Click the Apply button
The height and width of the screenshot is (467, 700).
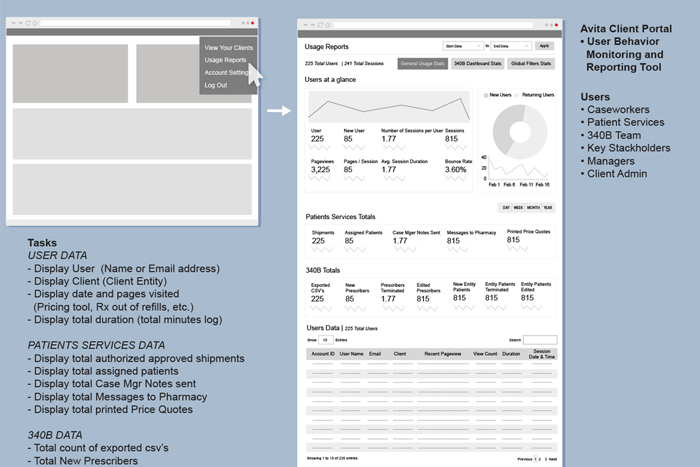click(x=544, y=46)
